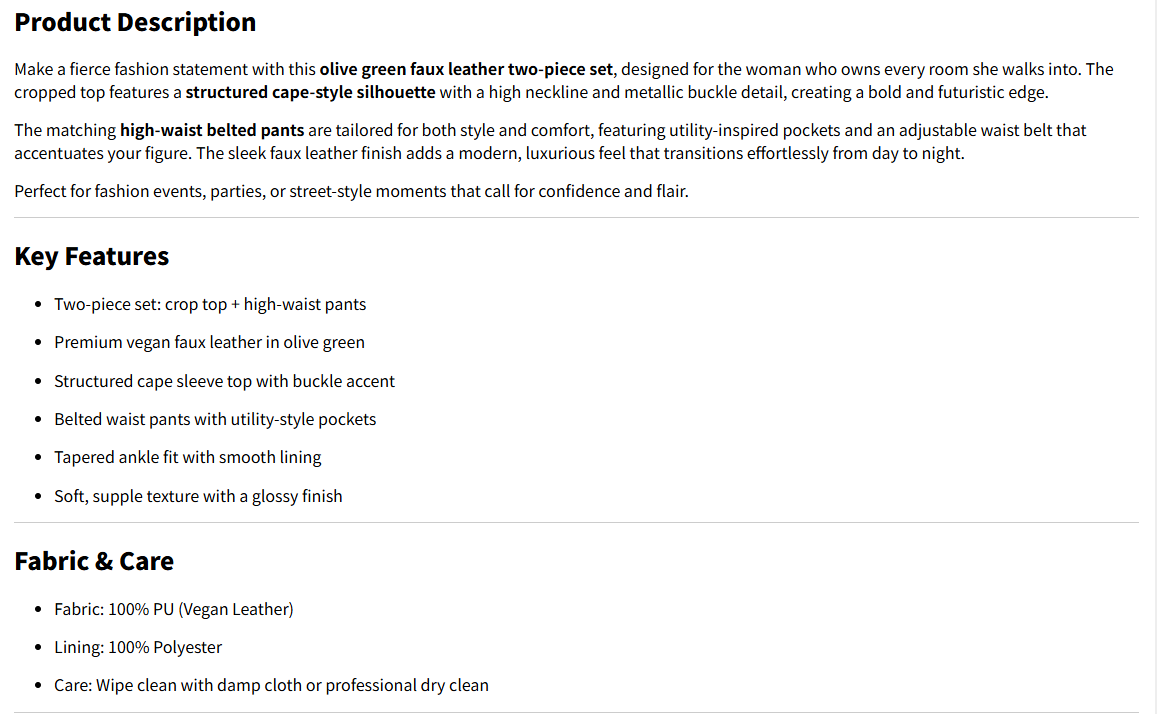
Task: Click the Product Description heading
Action: tap(135, 22)
